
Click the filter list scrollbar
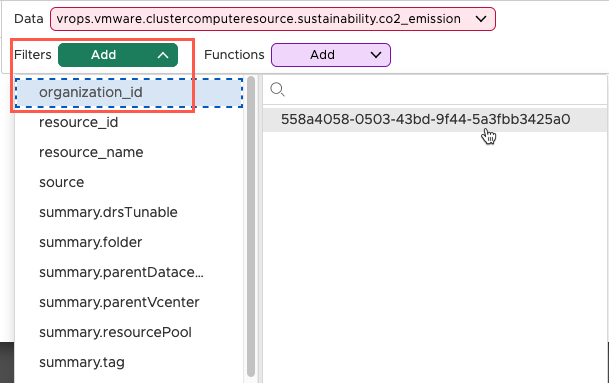click(x=251, y=226)
